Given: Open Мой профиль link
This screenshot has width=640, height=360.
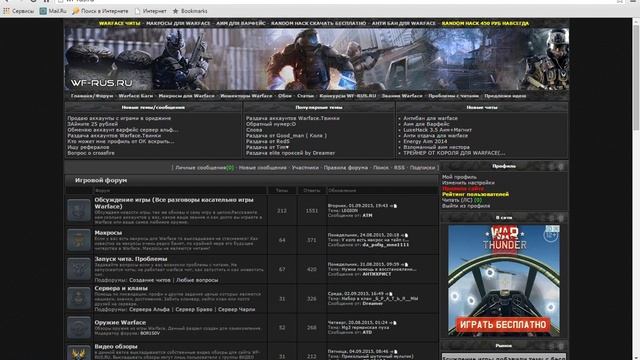Looking at the screenshot, I should [x=459, y=177].
